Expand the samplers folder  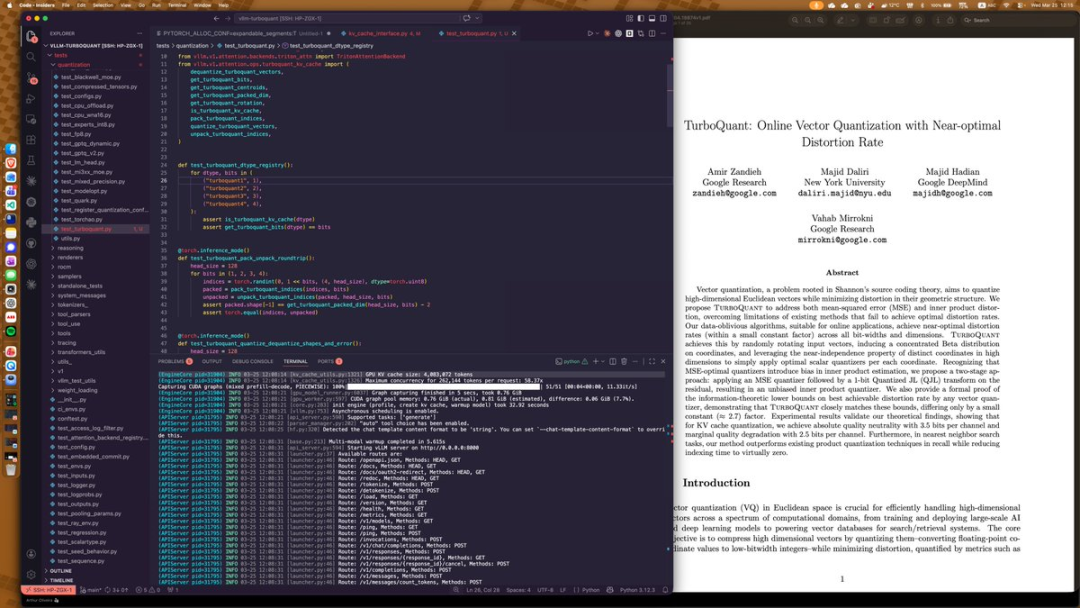95,276
